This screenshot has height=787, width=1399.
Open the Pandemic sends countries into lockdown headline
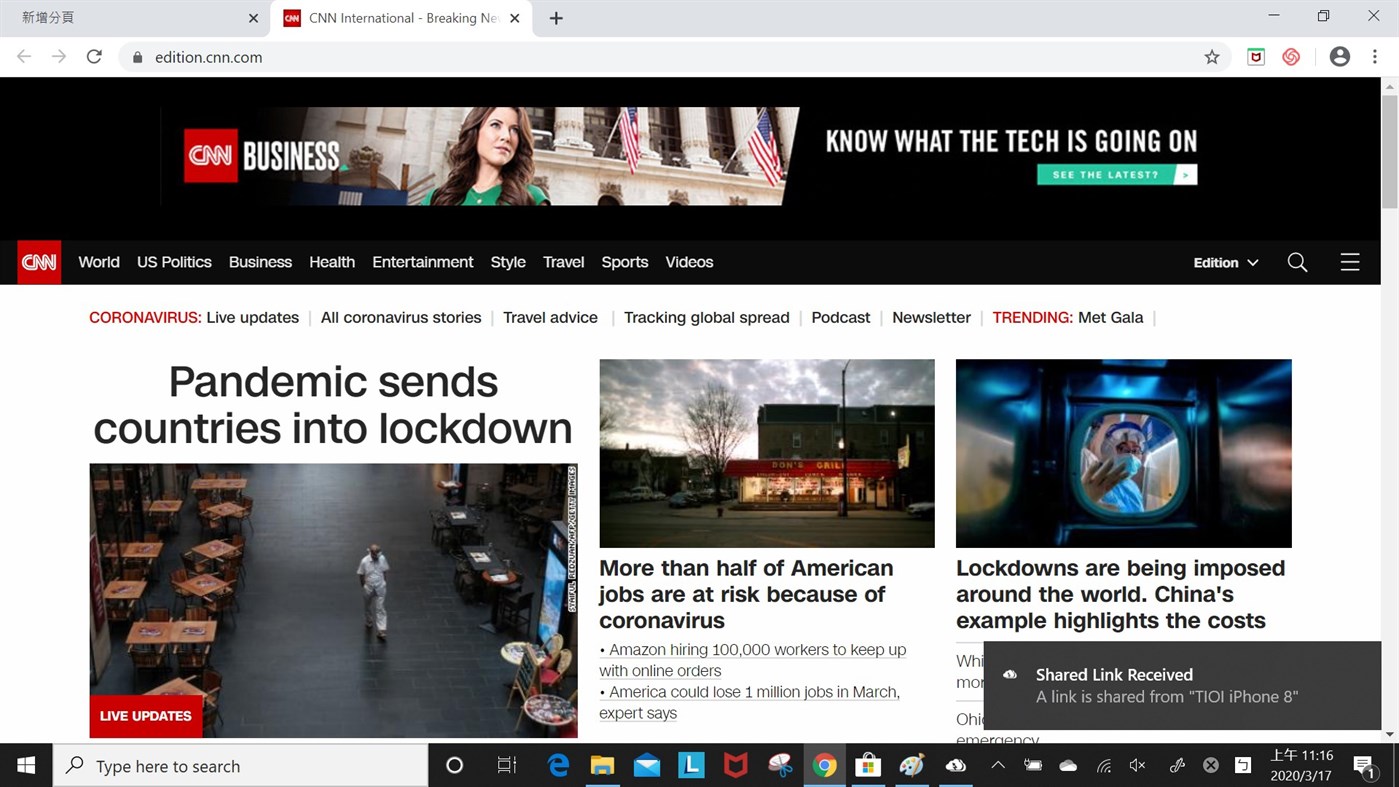click(333, 405)
